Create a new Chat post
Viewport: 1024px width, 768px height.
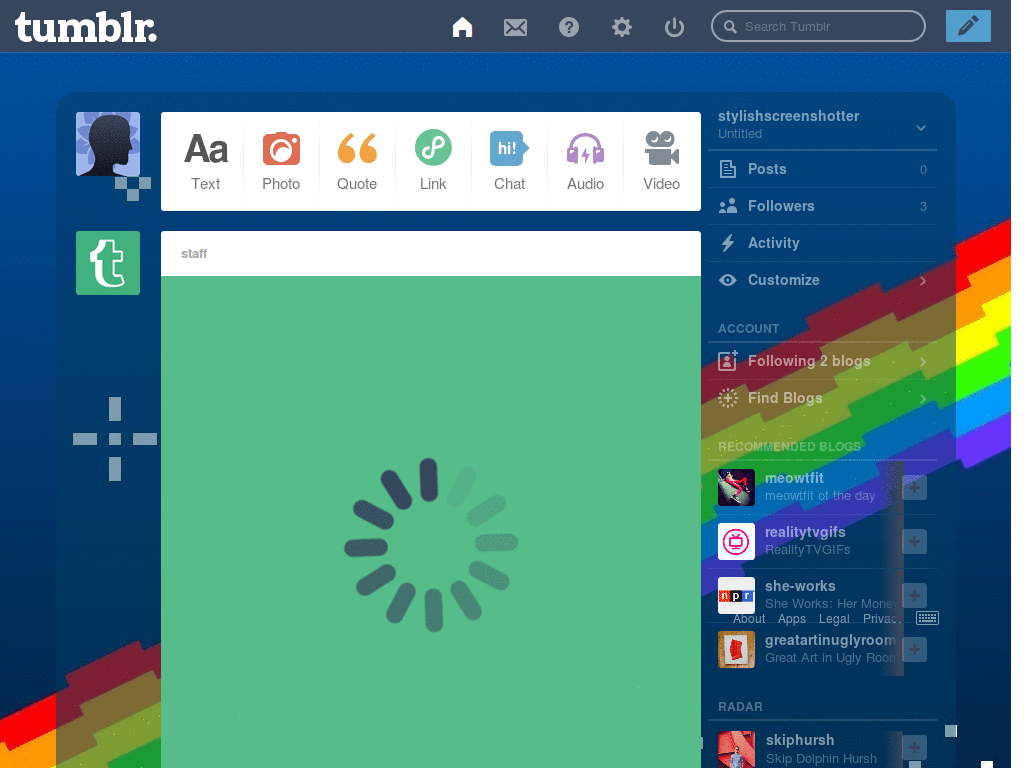click(509, 161)
